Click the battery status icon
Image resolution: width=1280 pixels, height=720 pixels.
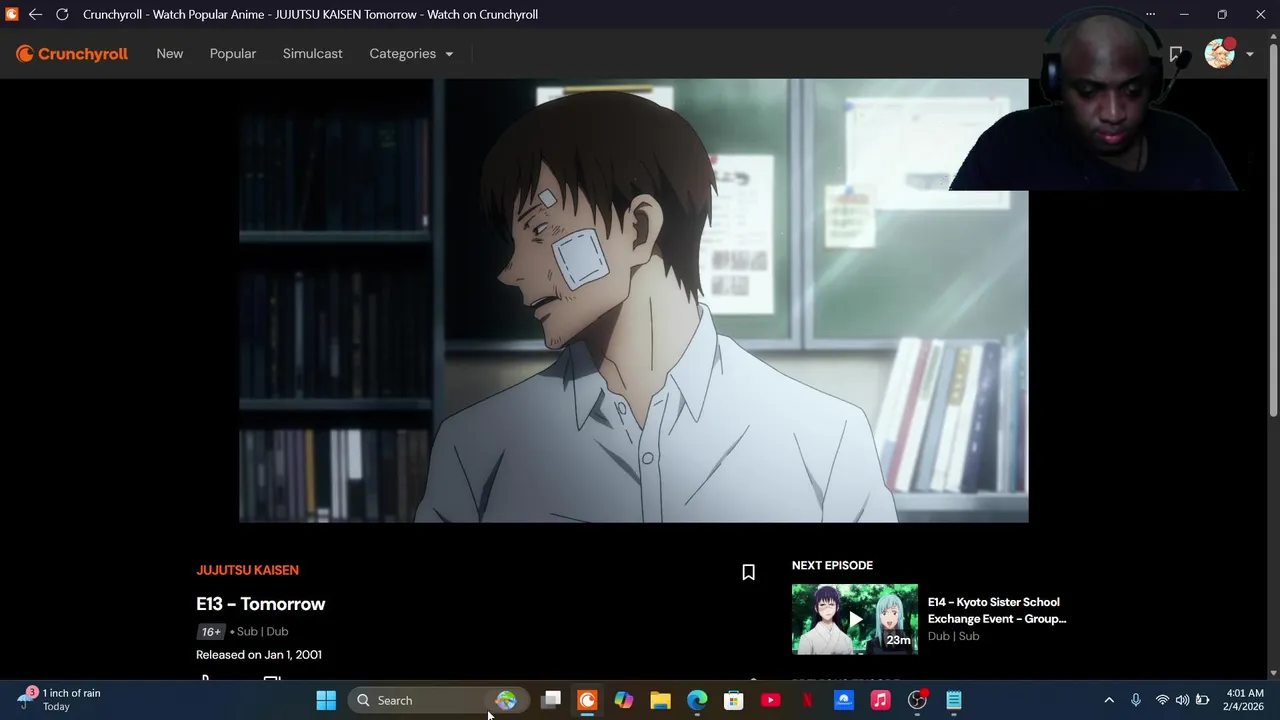point(1202,700)
